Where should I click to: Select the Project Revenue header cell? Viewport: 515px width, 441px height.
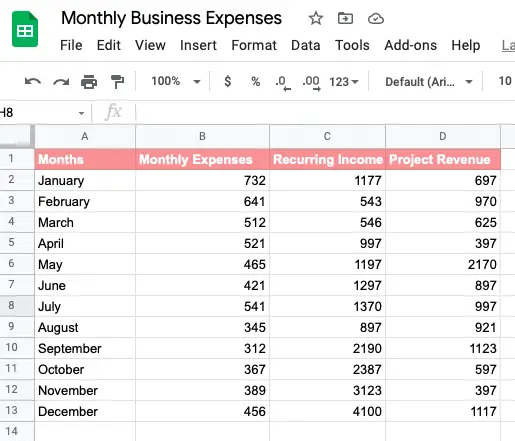443,159
